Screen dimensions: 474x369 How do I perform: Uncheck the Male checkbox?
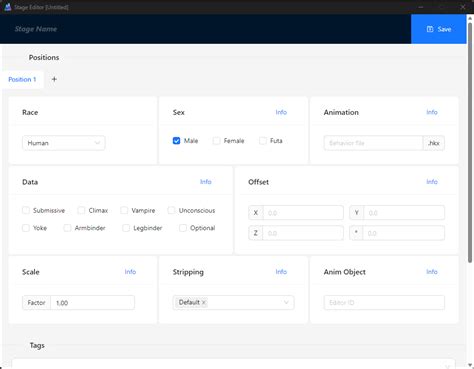[x=176, y=141]
